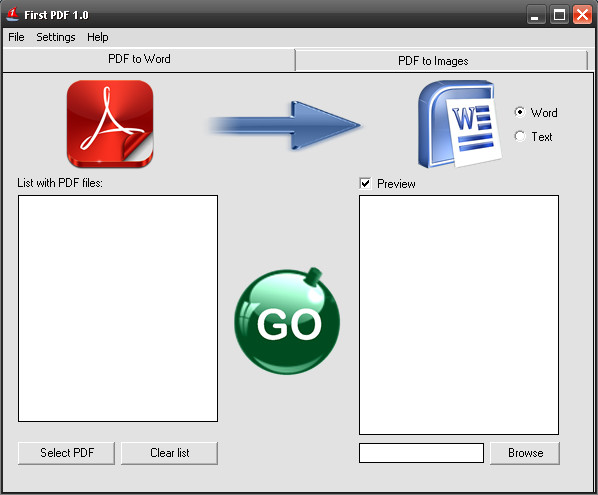Select the Word output radio button

tap(519, 112)
